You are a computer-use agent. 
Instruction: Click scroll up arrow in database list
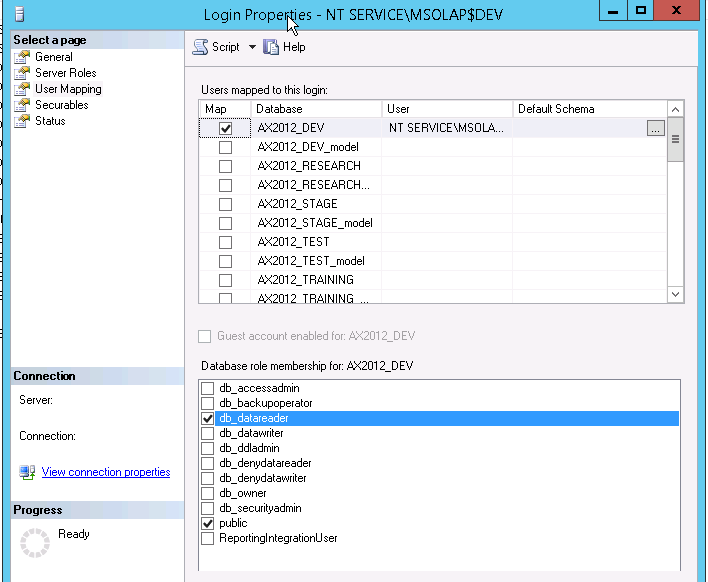tap(675, 109)
